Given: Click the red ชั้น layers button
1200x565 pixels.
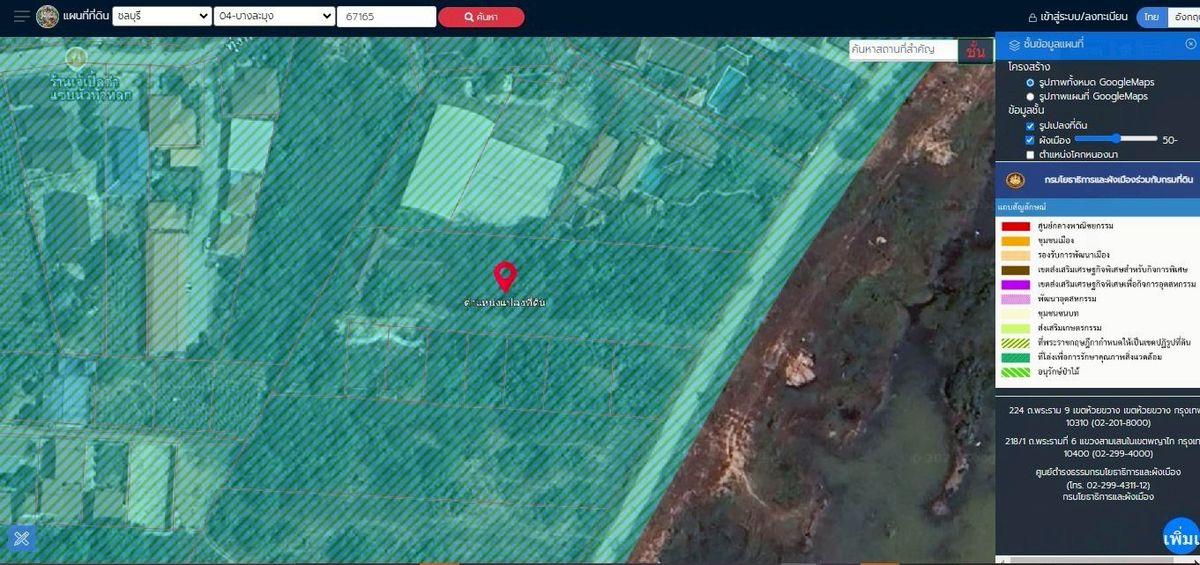Looking at the screenshot, I should 975,51.
